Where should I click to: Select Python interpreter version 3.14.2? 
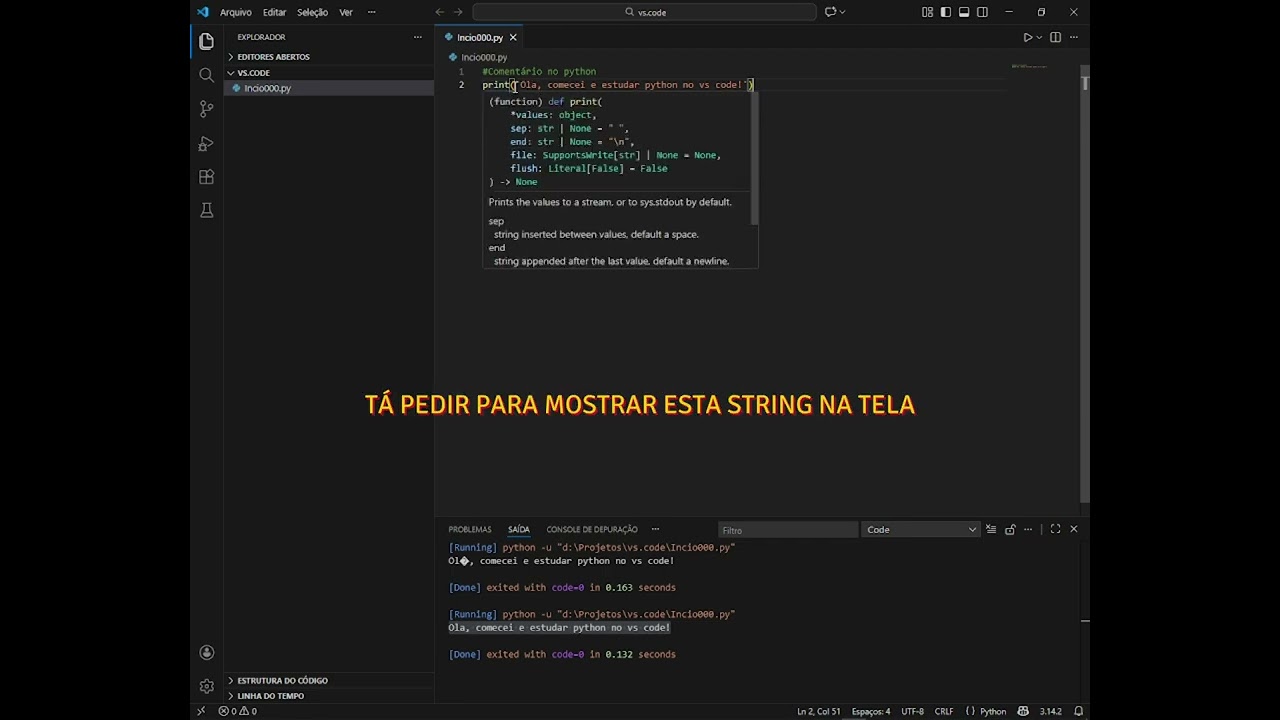pos(1050,711)
